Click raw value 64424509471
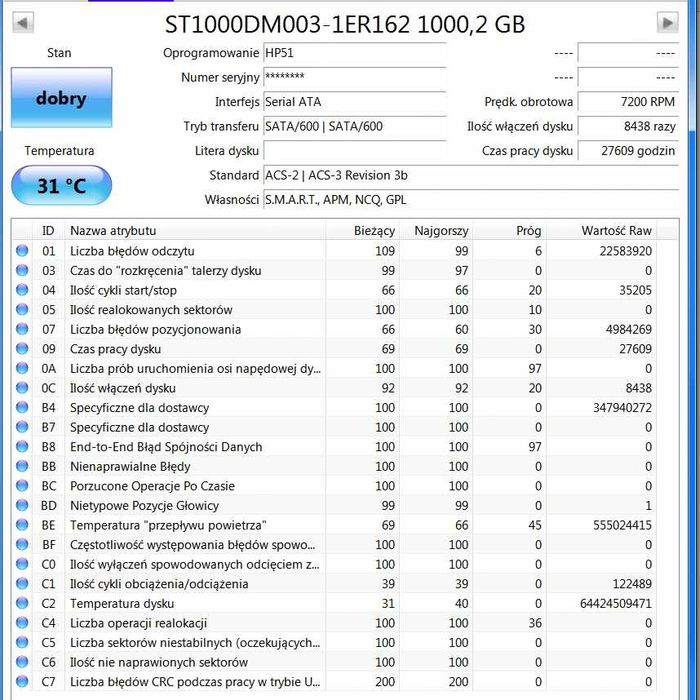The height and width of the screenshot is (700, 700). point(616,604)
